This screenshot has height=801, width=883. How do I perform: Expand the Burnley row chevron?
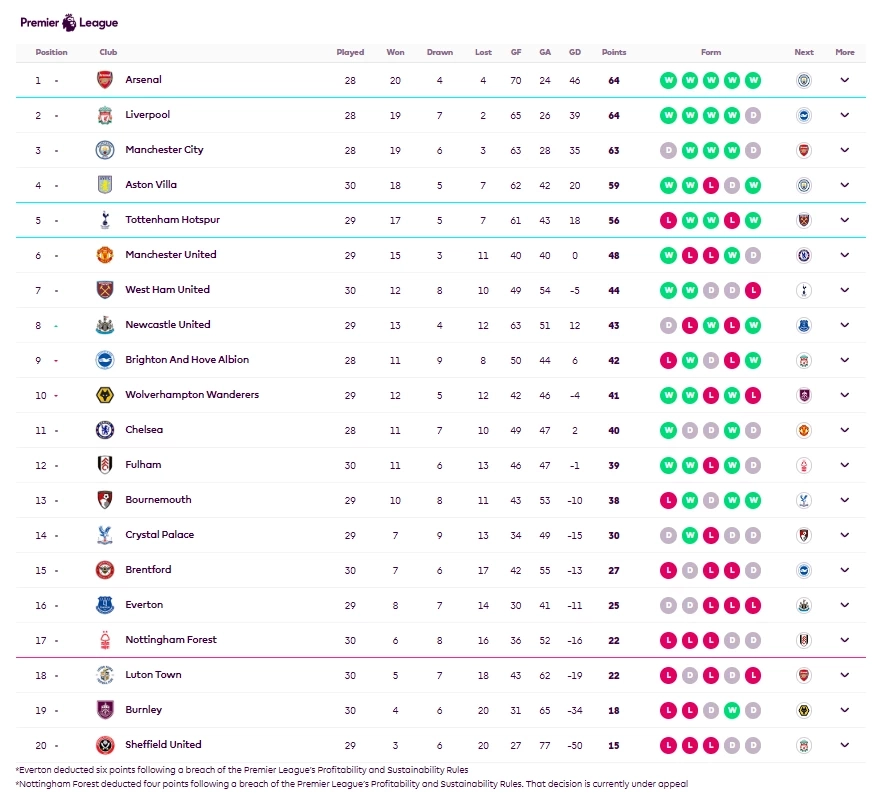click(x=844, y=710)
